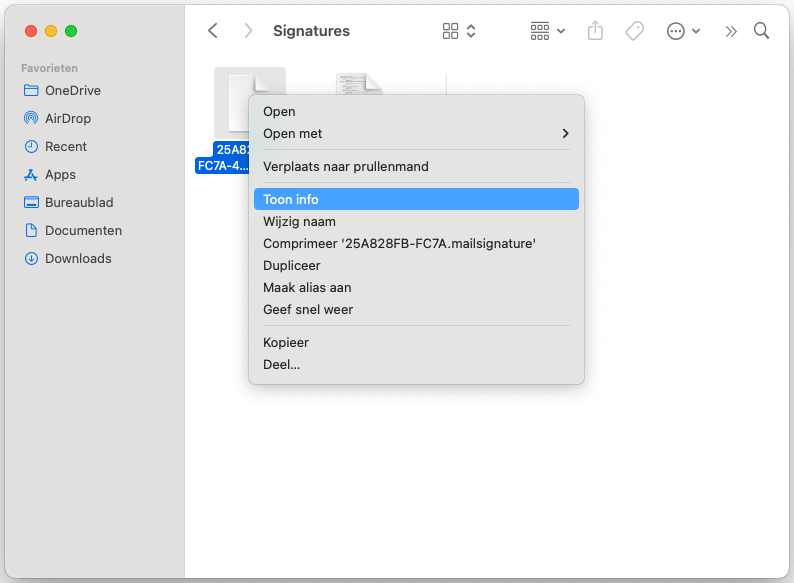
Task: Expand the more actions ellipsis menu
Action: tap(683, 31)
